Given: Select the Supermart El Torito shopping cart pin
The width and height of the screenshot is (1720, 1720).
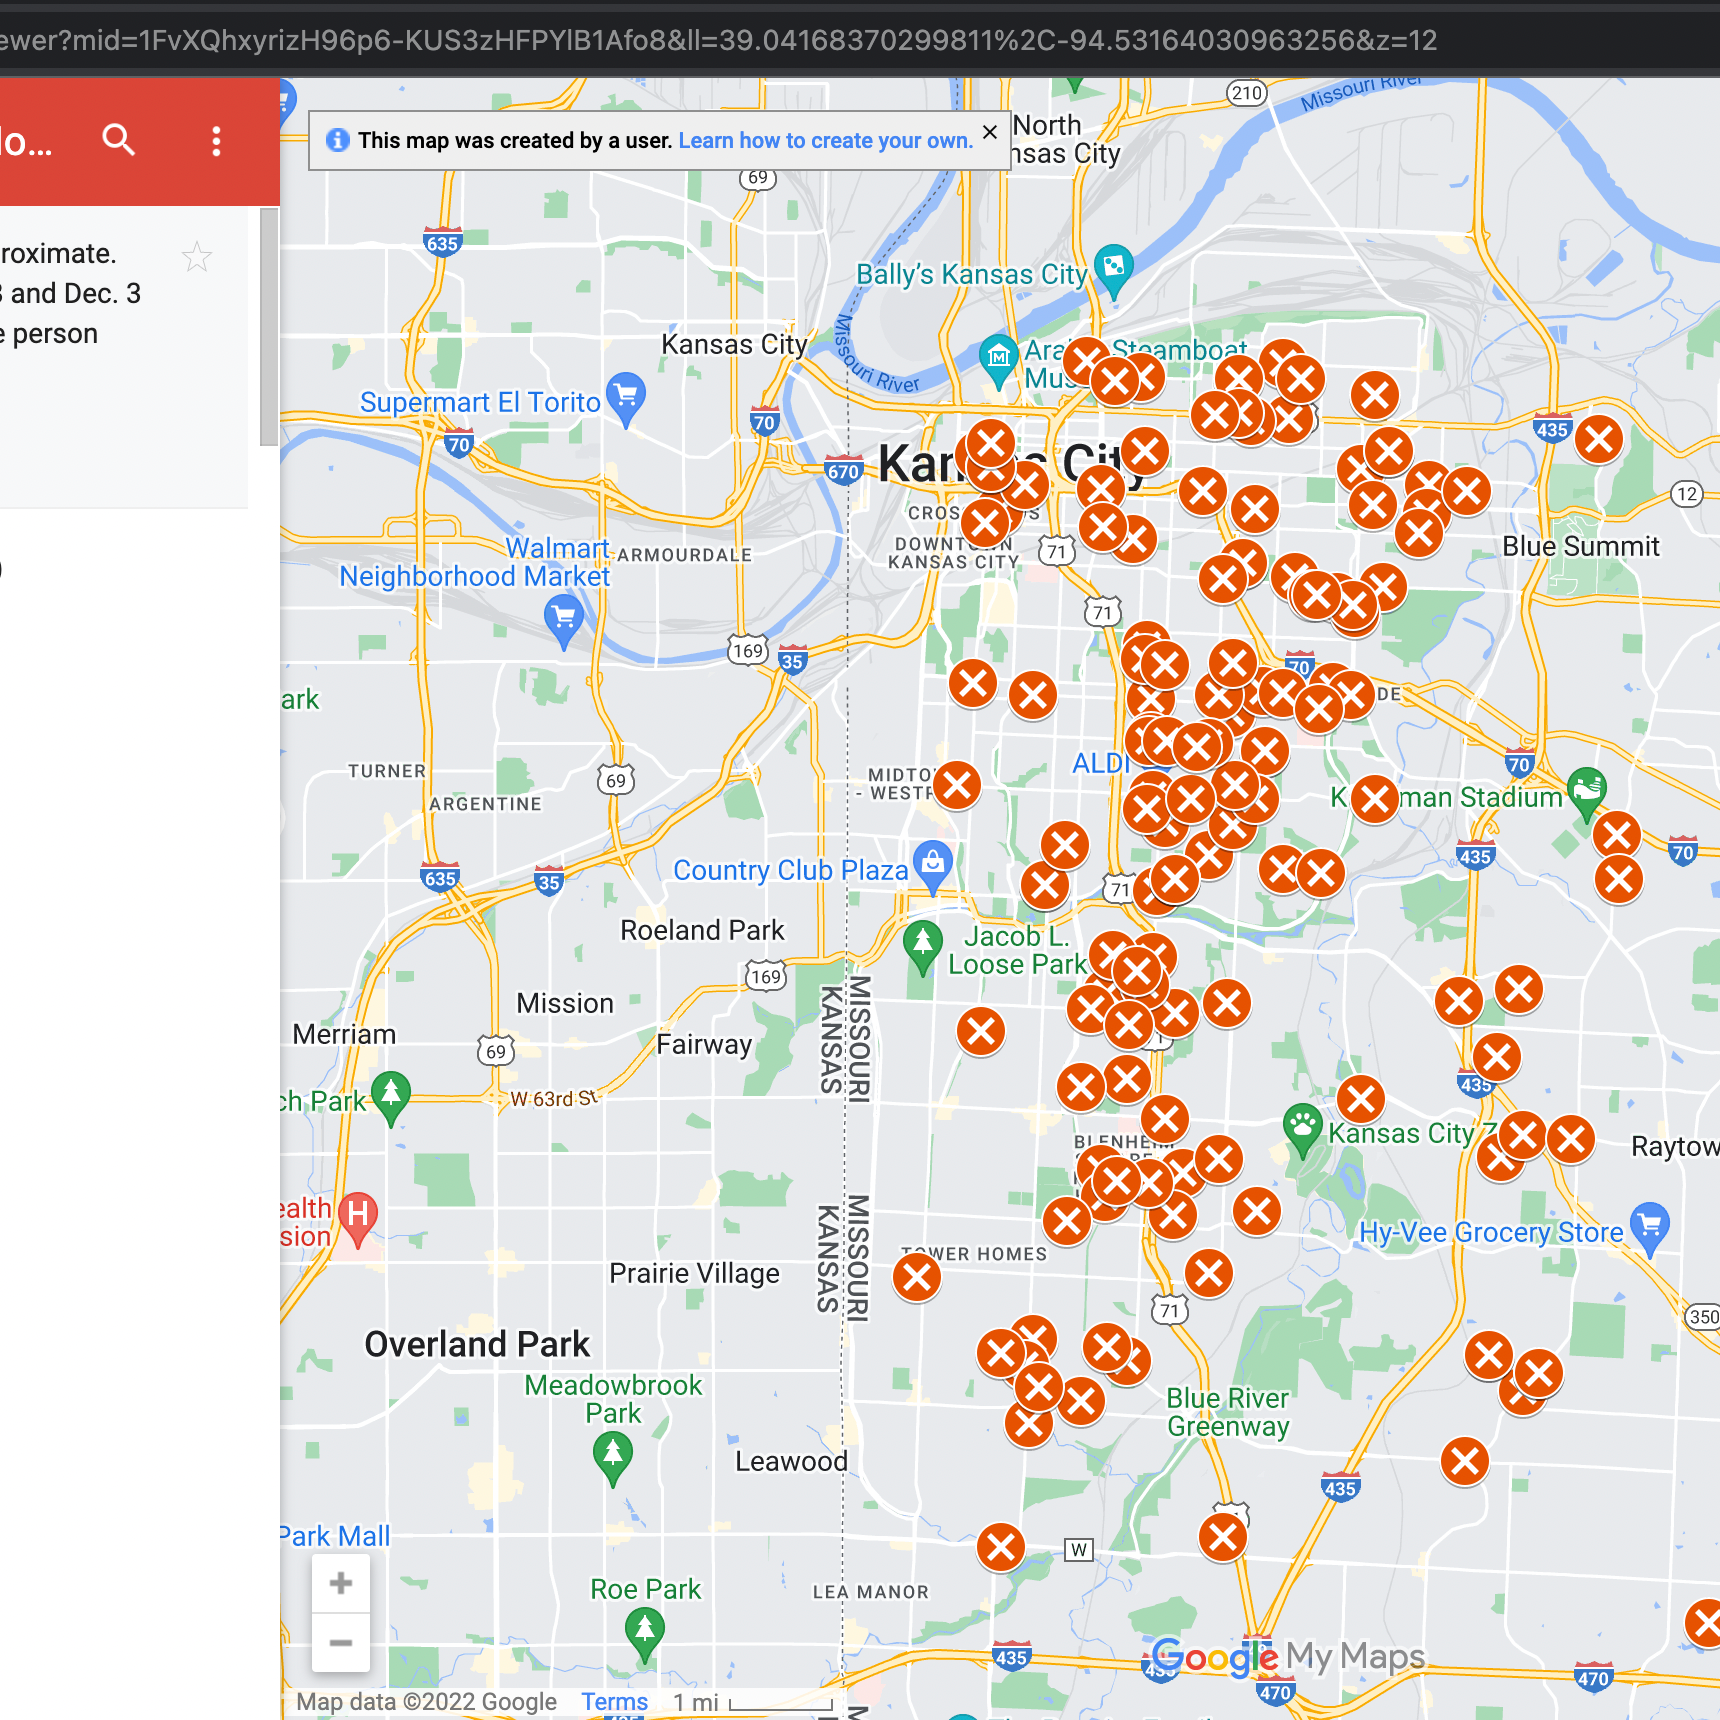Looking at the screenshot, I should pyautogui.click(x=626, y=399).
